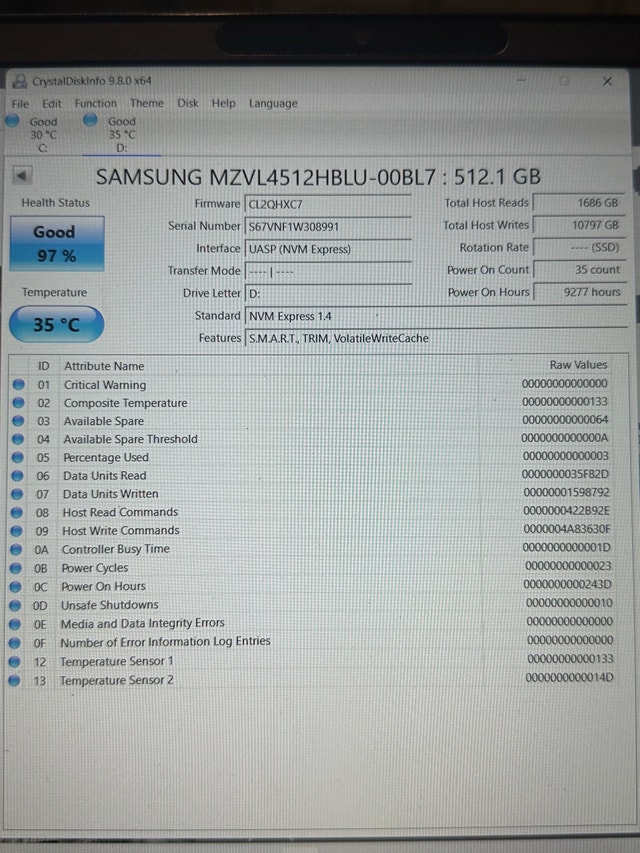Click the Standard field NVM Express 1.4
Image resolution: width=640 pixels, height=853 pixels.
(x=436, y=316)
